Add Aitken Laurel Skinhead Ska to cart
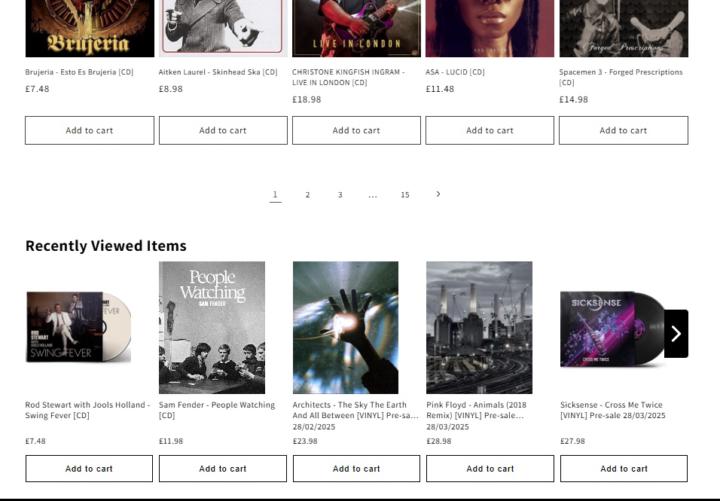The width and height of the screenshot is (720, 501). click(223, 130)
